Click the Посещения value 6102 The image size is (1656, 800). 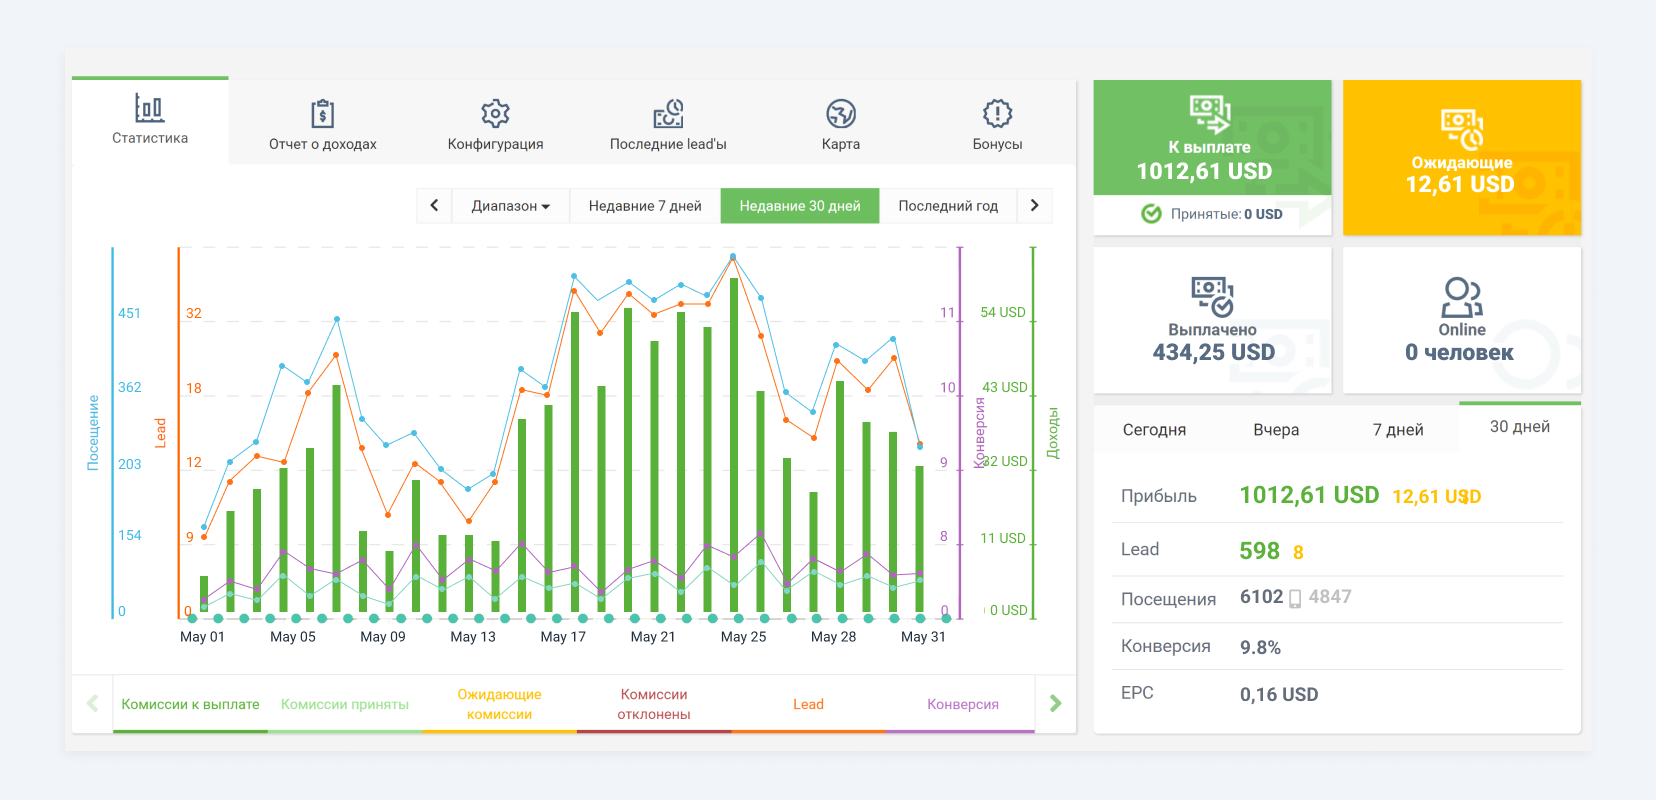coord(1261,597)
